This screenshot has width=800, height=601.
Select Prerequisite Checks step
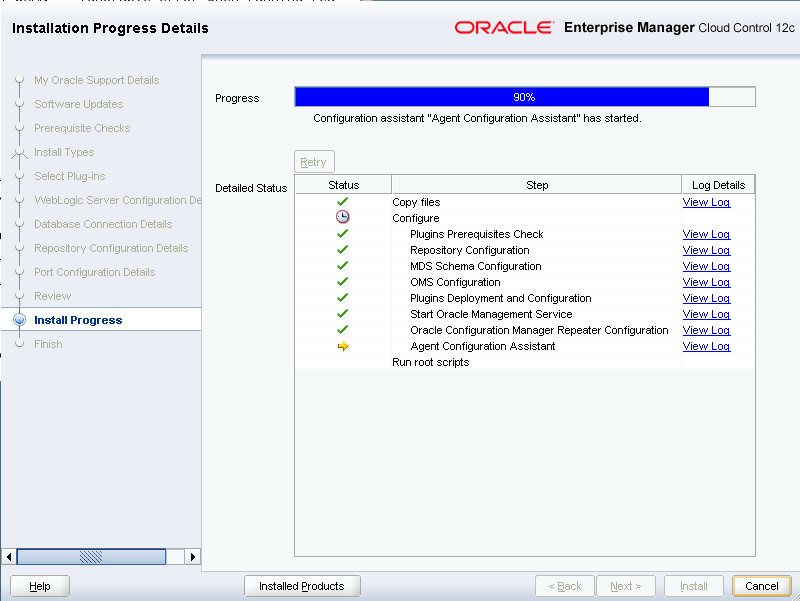[x=82, y=128]
